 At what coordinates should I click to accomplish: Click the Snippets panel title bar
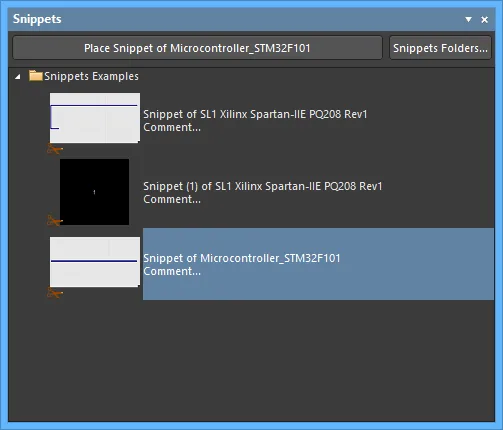[233, 19]
